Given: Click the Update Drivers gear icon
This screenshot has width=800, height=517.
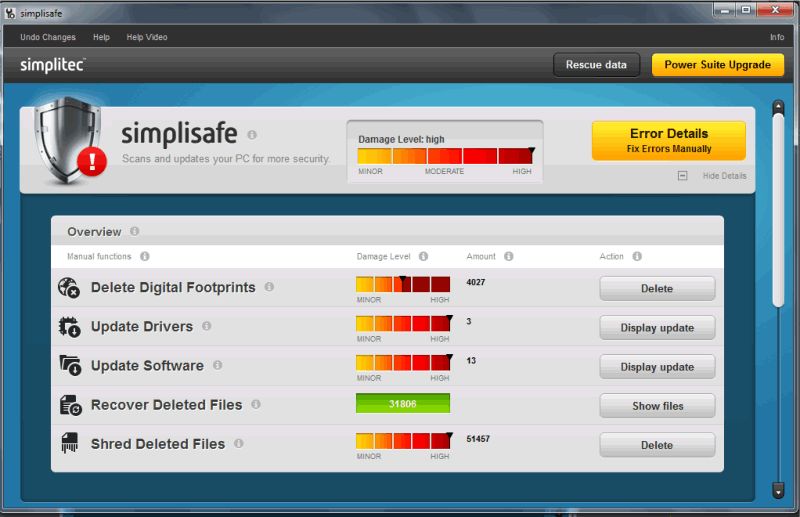Looking at the screenshot, I should pyautogui.click(x=69, y=327).
